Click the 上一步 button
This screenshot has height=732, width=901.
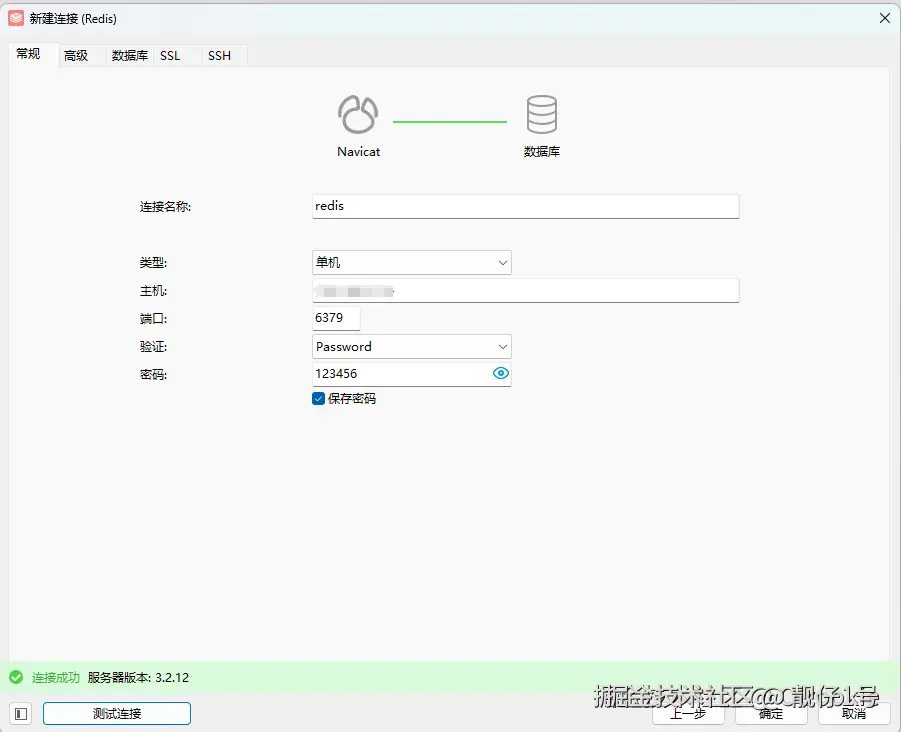tap(688, 714)
